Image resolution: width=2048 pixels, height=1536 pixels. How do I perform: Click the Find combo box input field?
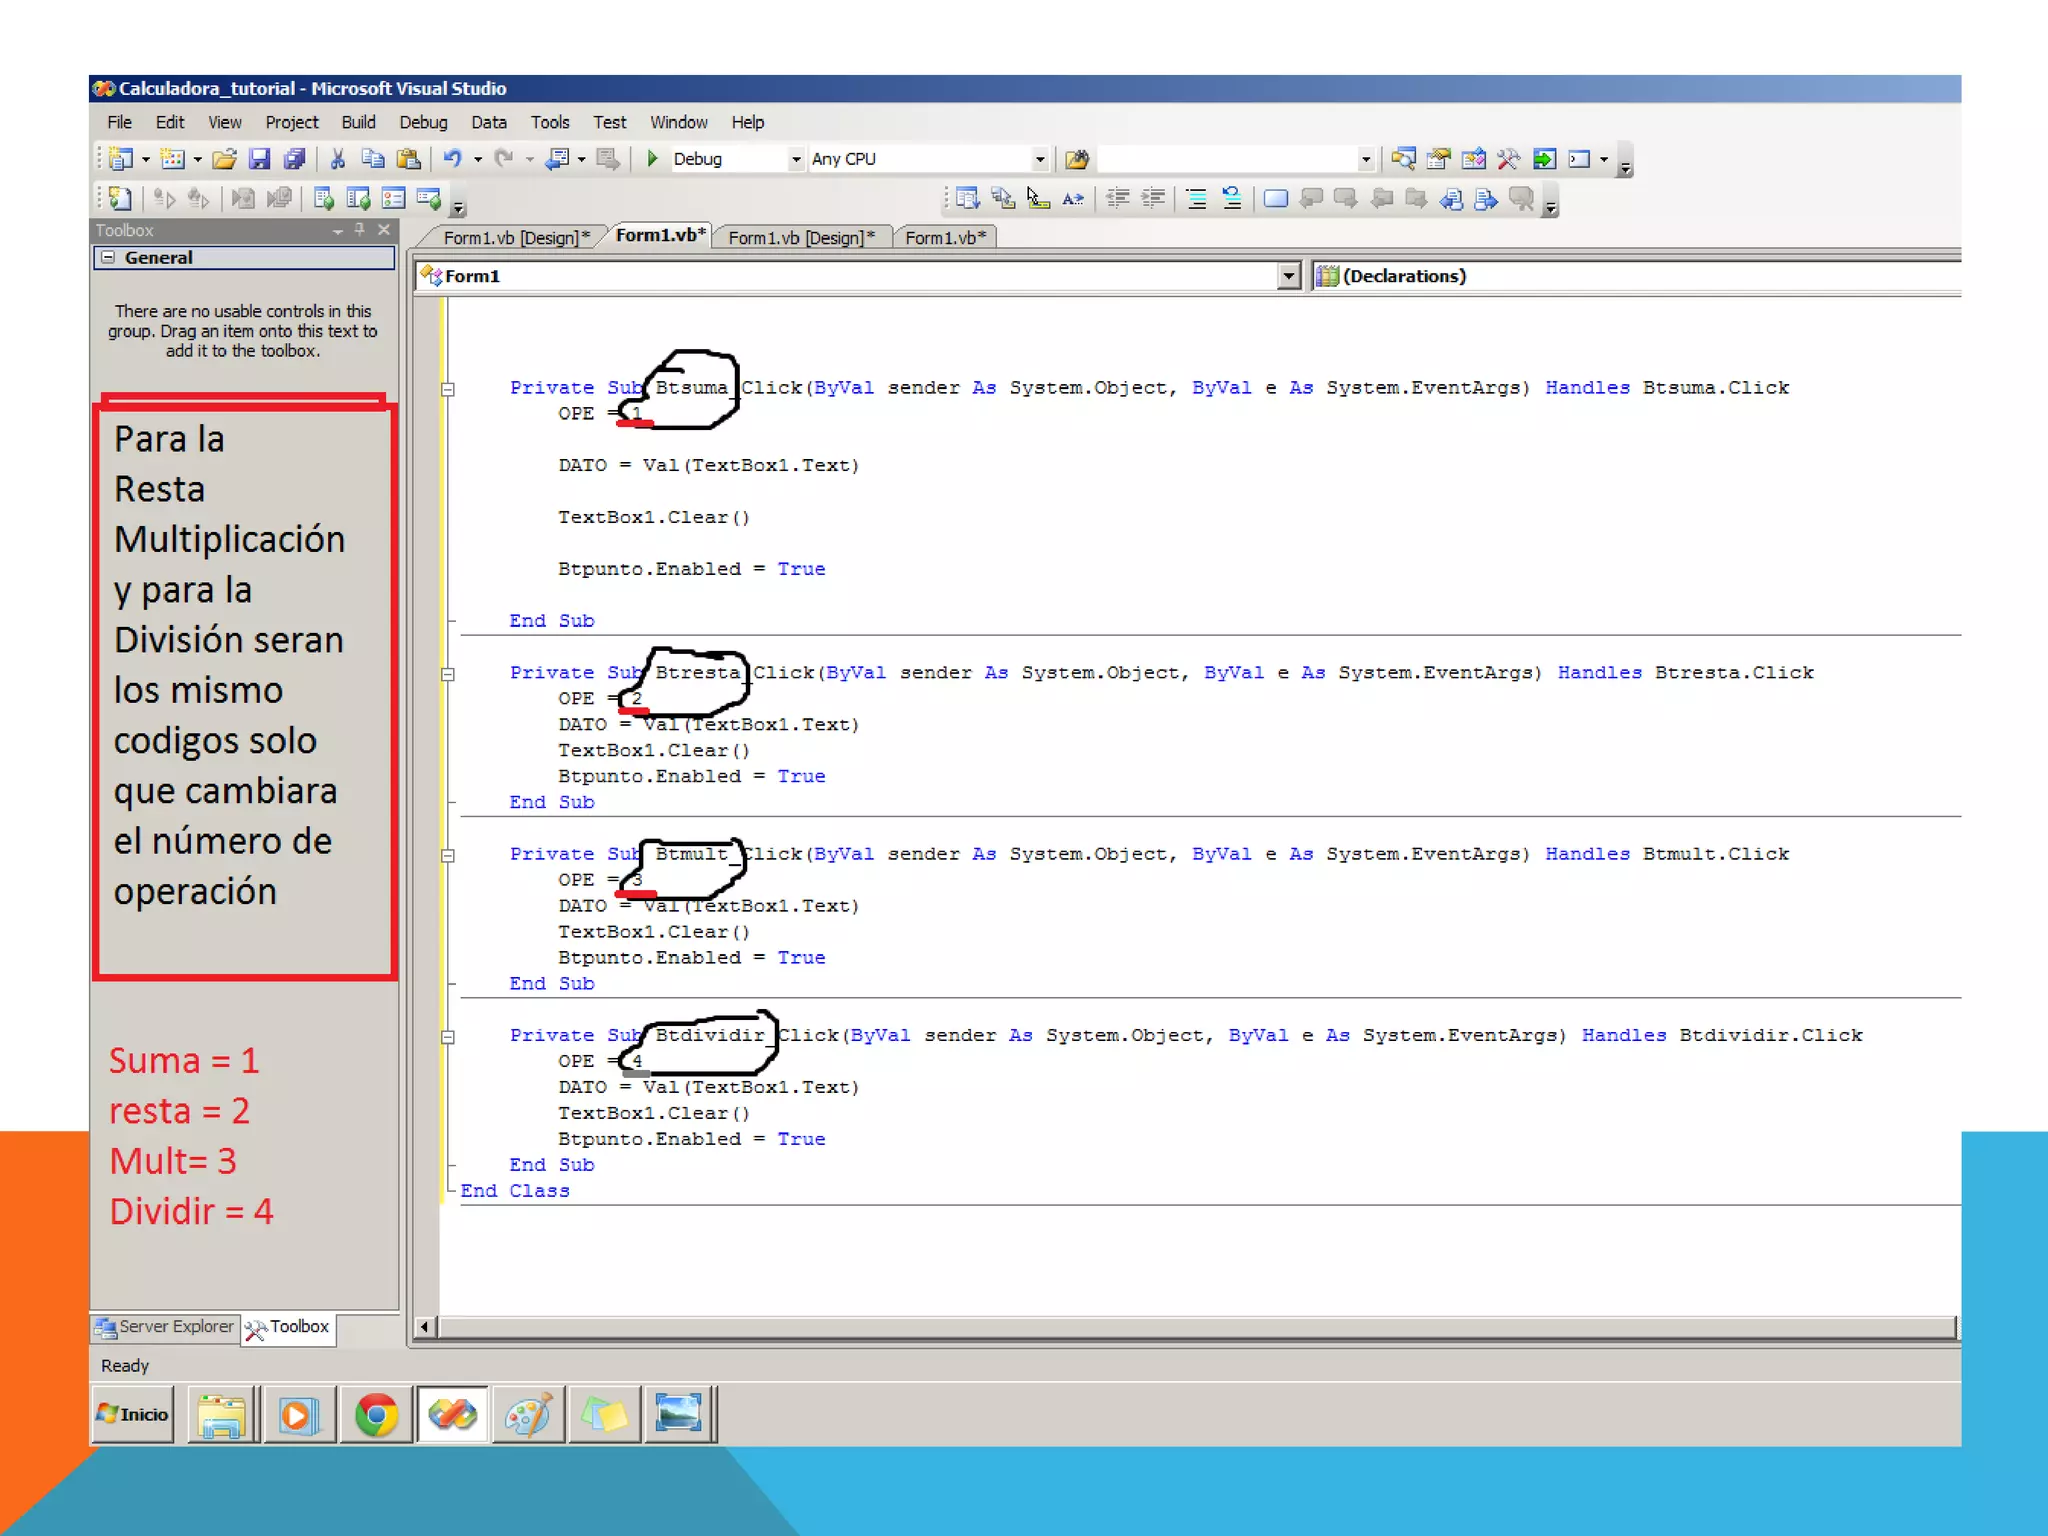tap(1227, 159)
